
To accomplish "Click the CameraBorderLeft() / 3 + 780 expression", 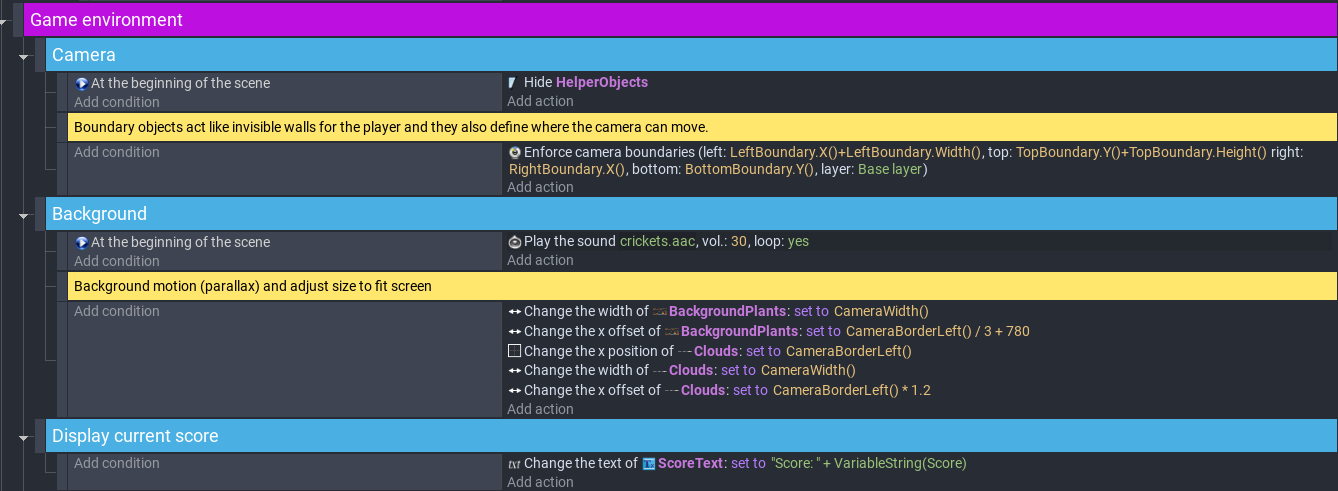I will pos(937,331).
